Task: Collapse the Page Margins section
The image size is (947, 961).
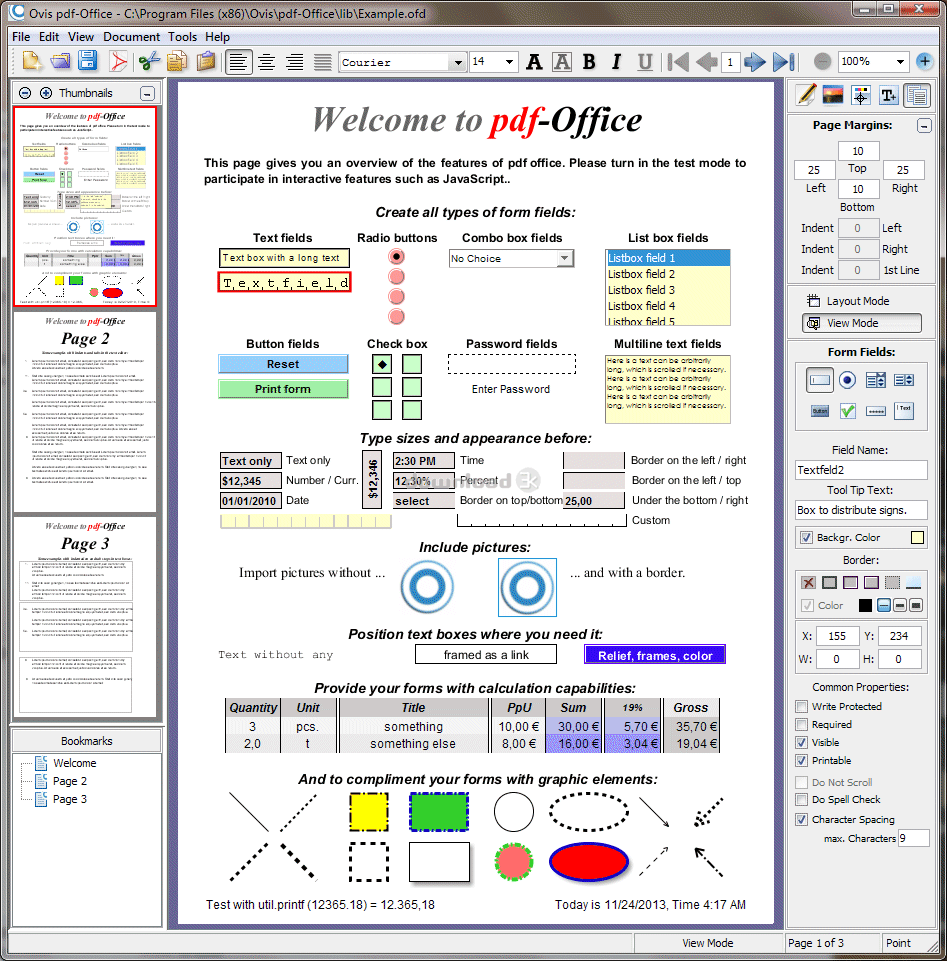Action: point(924,126)
